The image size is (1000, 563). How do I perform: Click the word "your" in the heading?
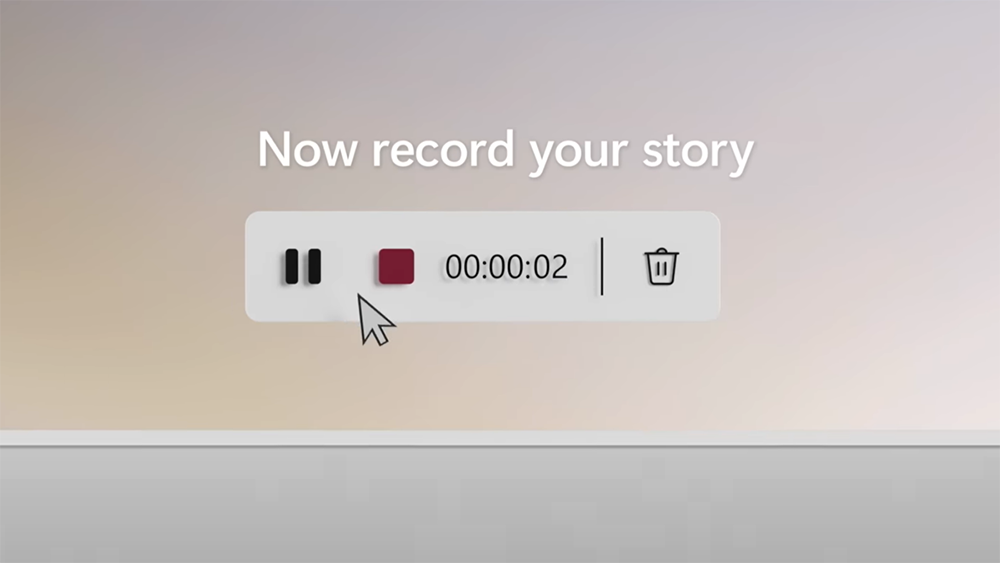coord(578,155)
